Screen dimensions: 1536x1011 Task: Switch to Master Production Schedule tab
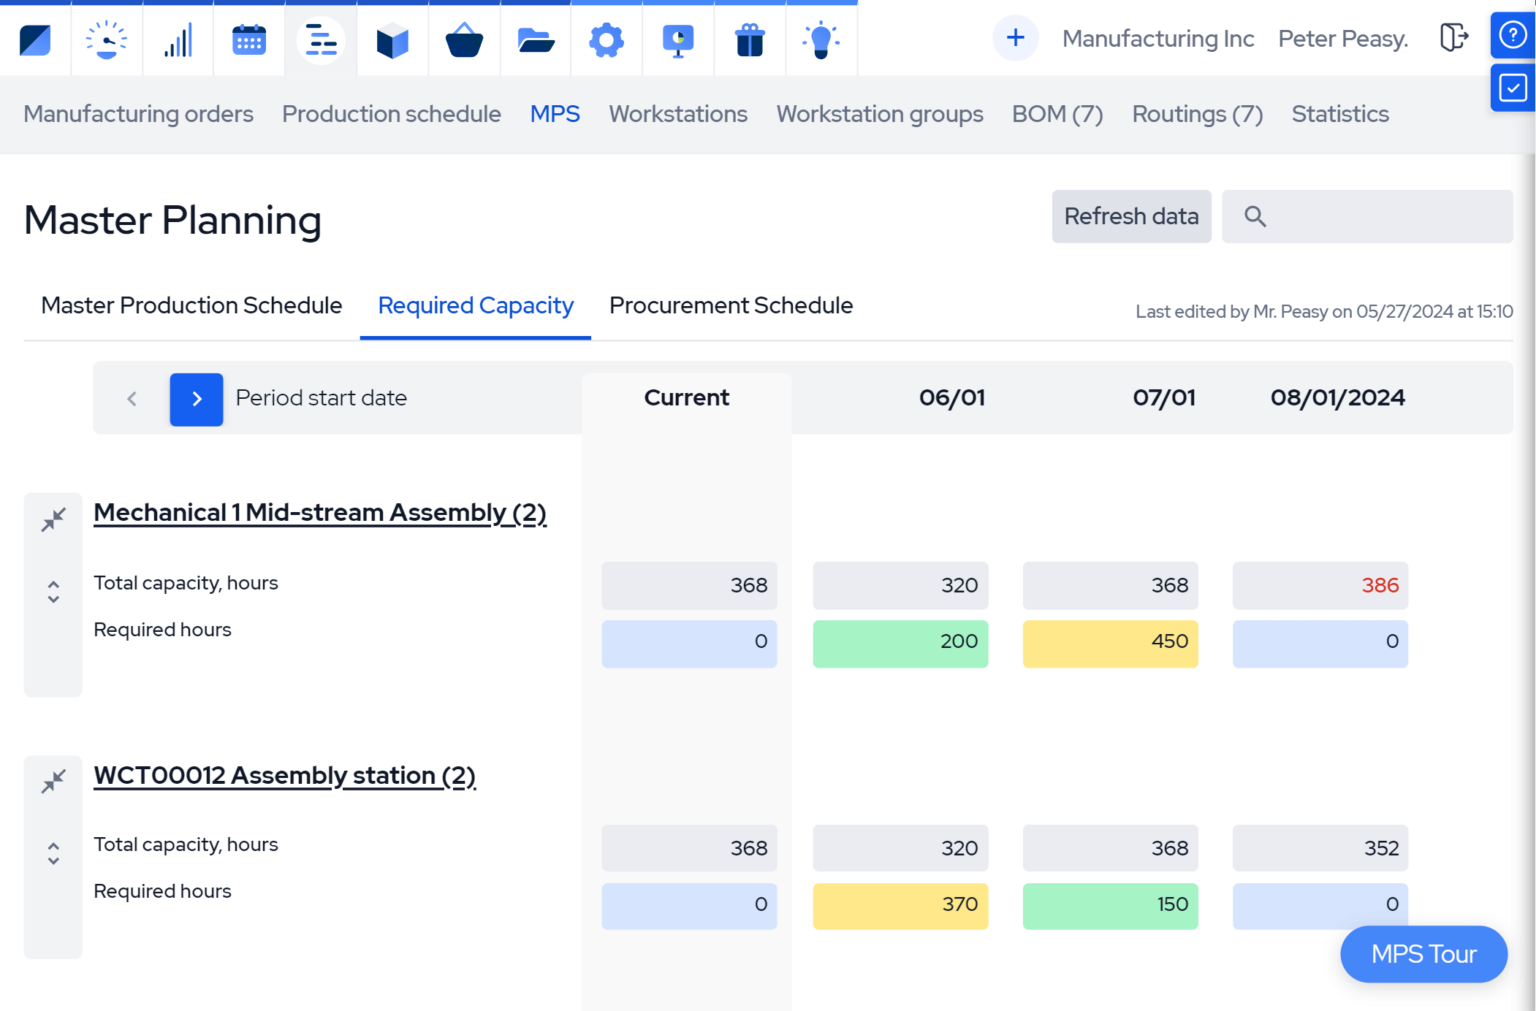(190, 305)
